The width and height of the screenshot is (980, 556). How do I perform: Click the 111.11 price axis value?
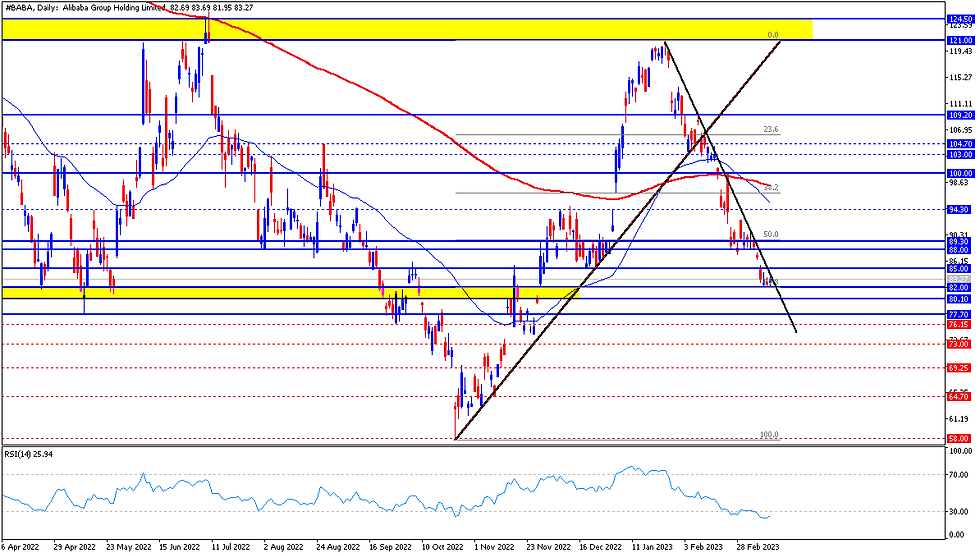[x=959, y=104]
